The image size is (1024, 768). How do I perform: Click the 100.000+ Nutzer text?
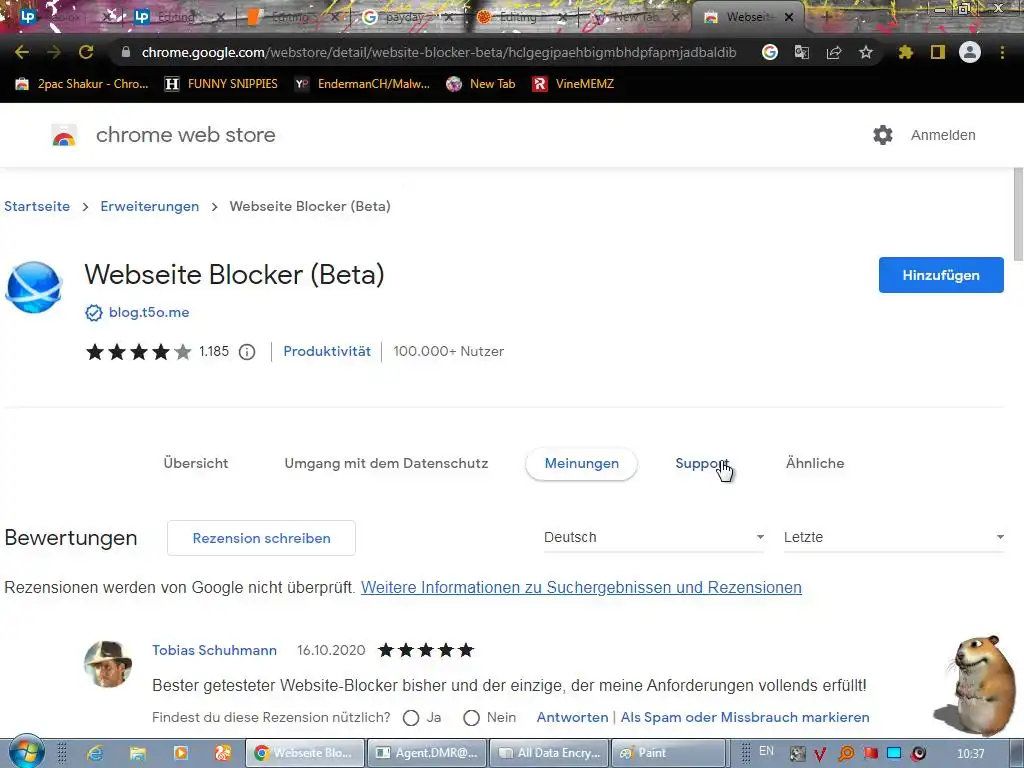[x=449, y=351]
